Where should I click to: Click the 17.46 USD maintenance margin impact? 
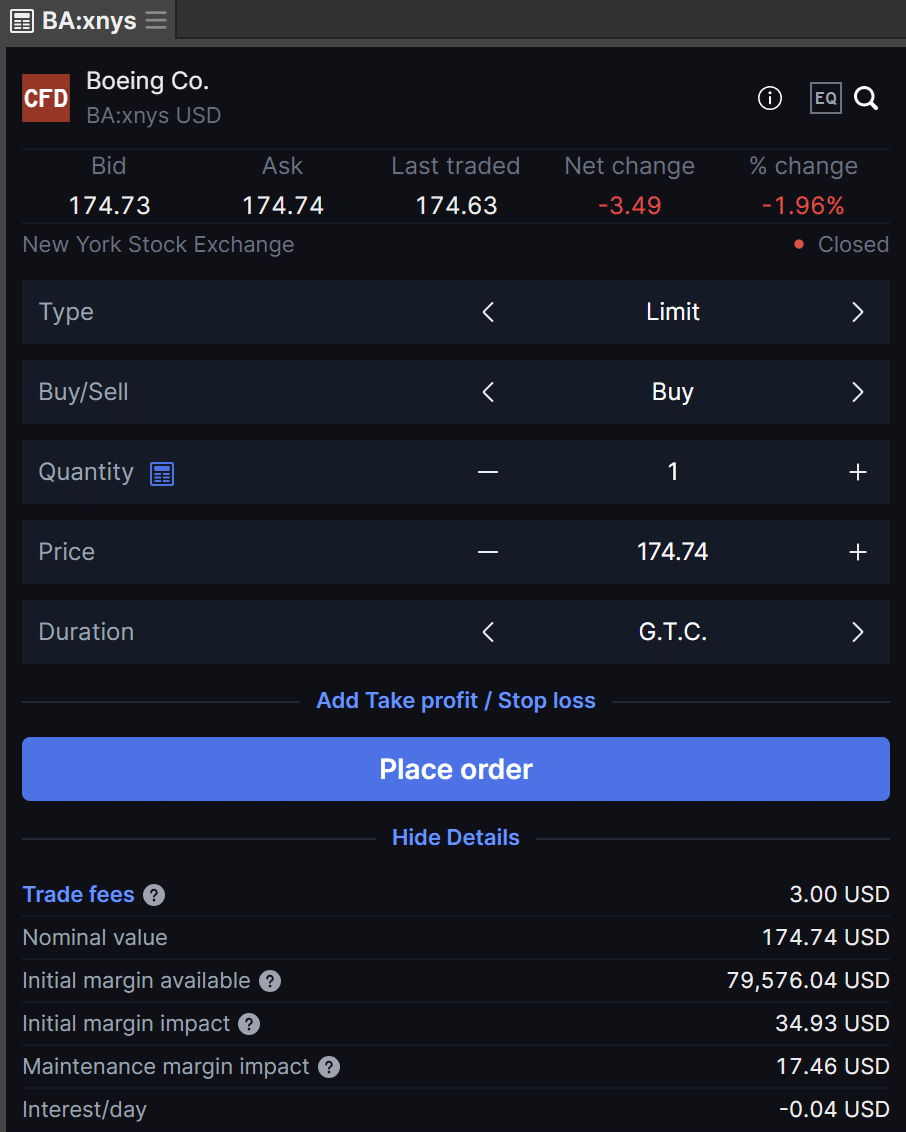[832, 1066]
